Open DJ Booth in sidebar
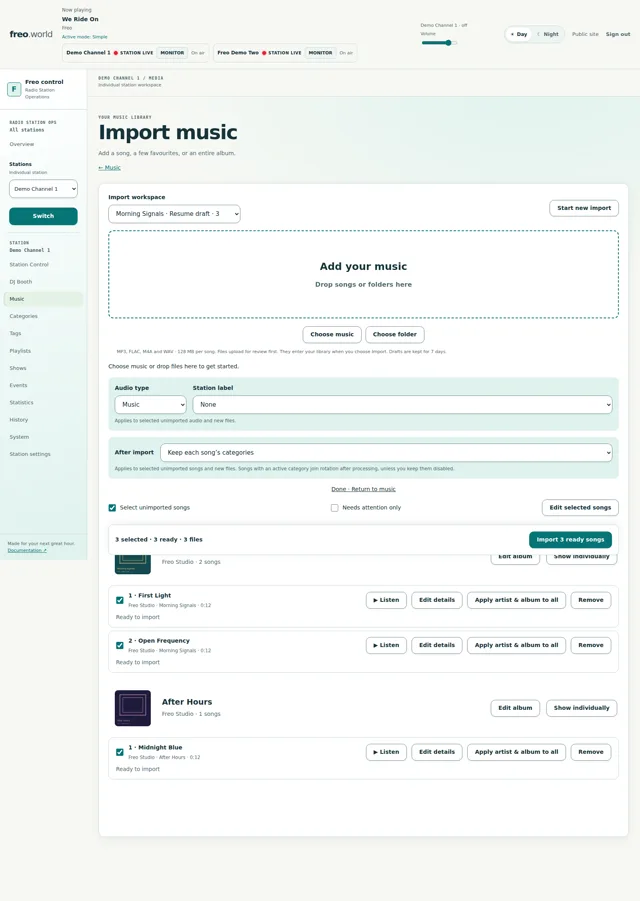This screenshot has width=640, height=901. tap(21, 282)
